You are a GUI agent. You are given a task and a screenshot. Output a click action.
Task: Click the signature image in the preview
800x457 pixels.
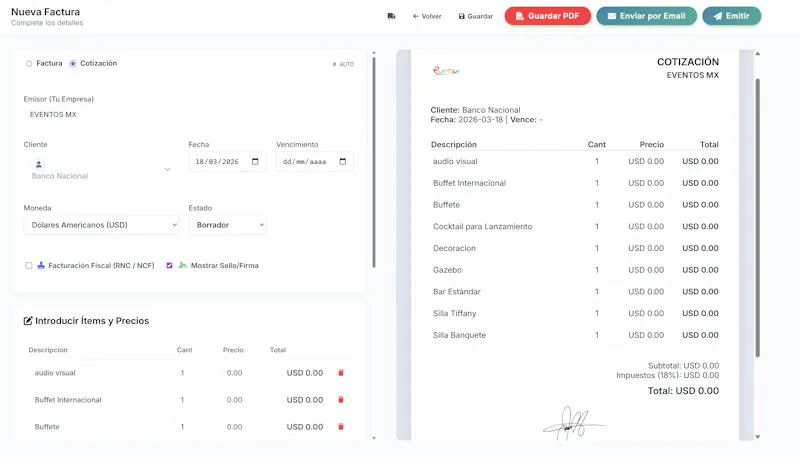point(575,423)
